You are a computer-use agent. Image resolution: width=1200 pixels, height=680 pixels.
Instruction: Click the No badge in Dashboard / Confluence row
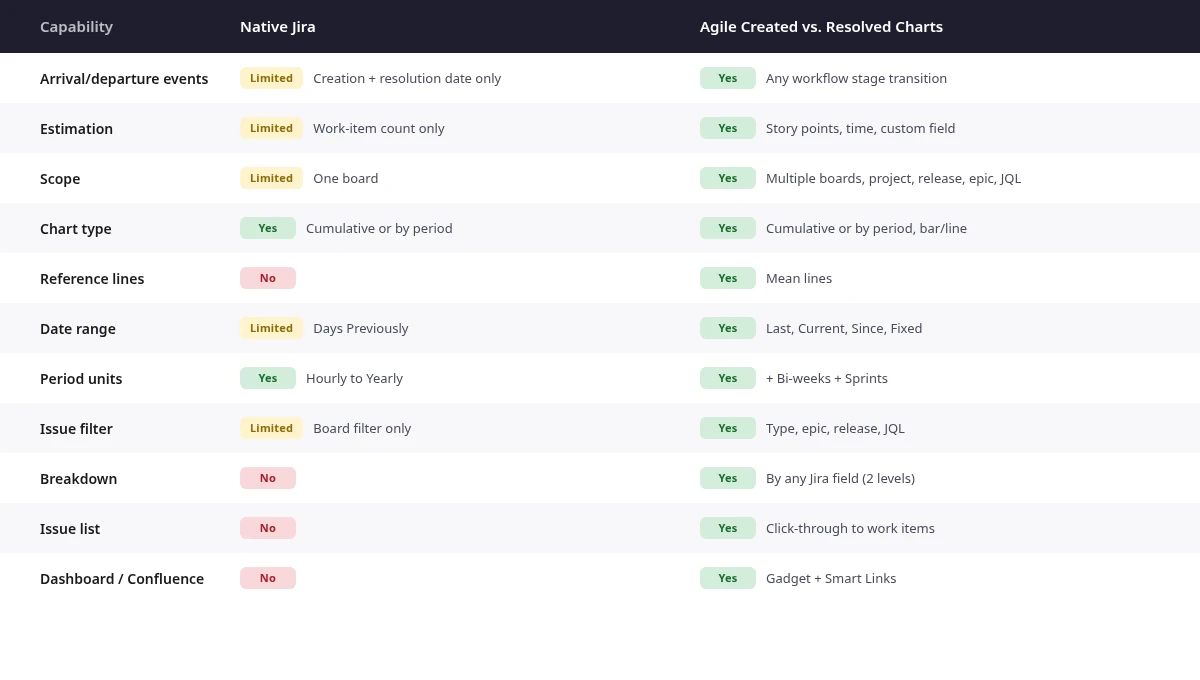coord(268,578)
